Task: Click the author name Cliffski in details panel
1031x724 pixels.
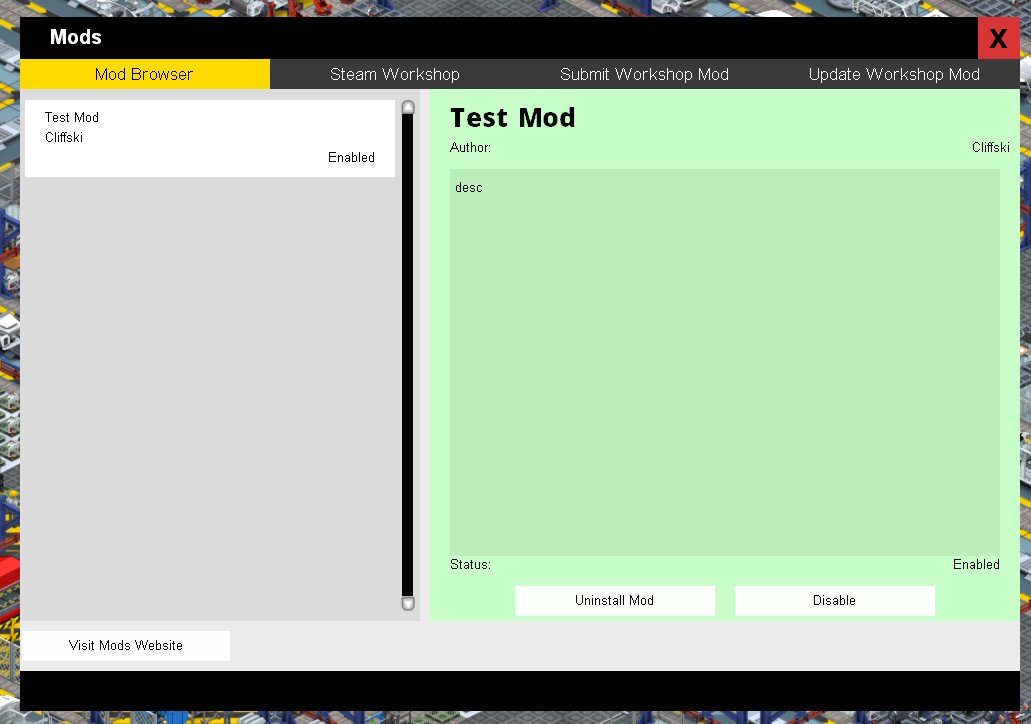Action: (x=990, y=148)
